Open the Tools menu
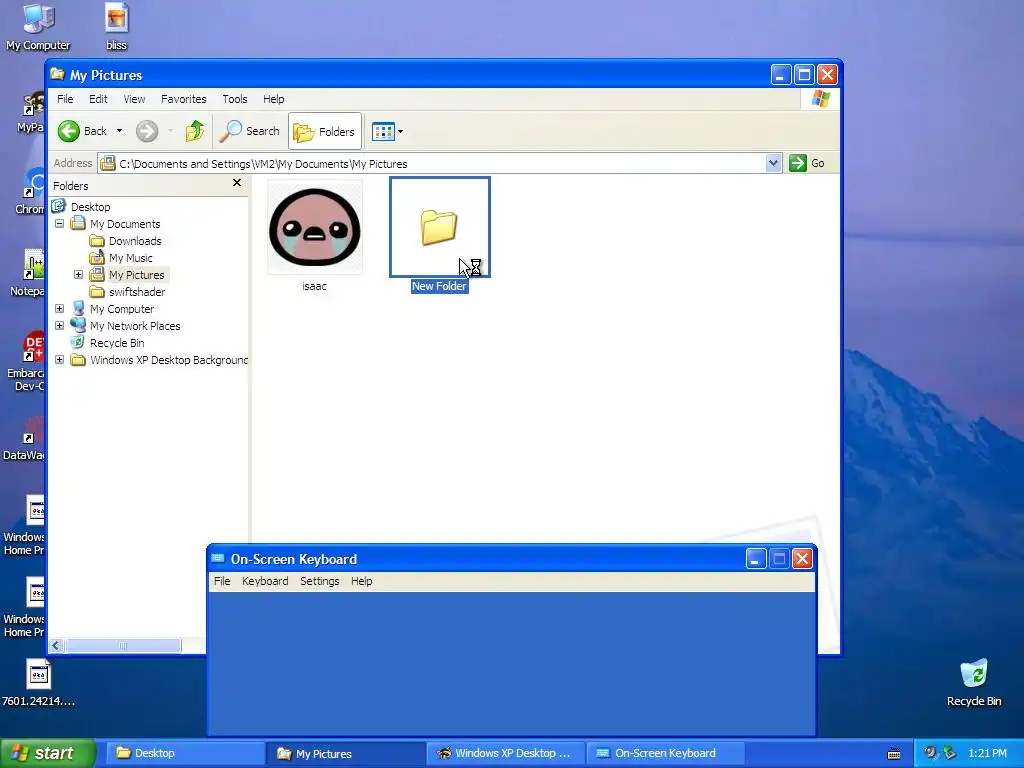 click(234, 99)
